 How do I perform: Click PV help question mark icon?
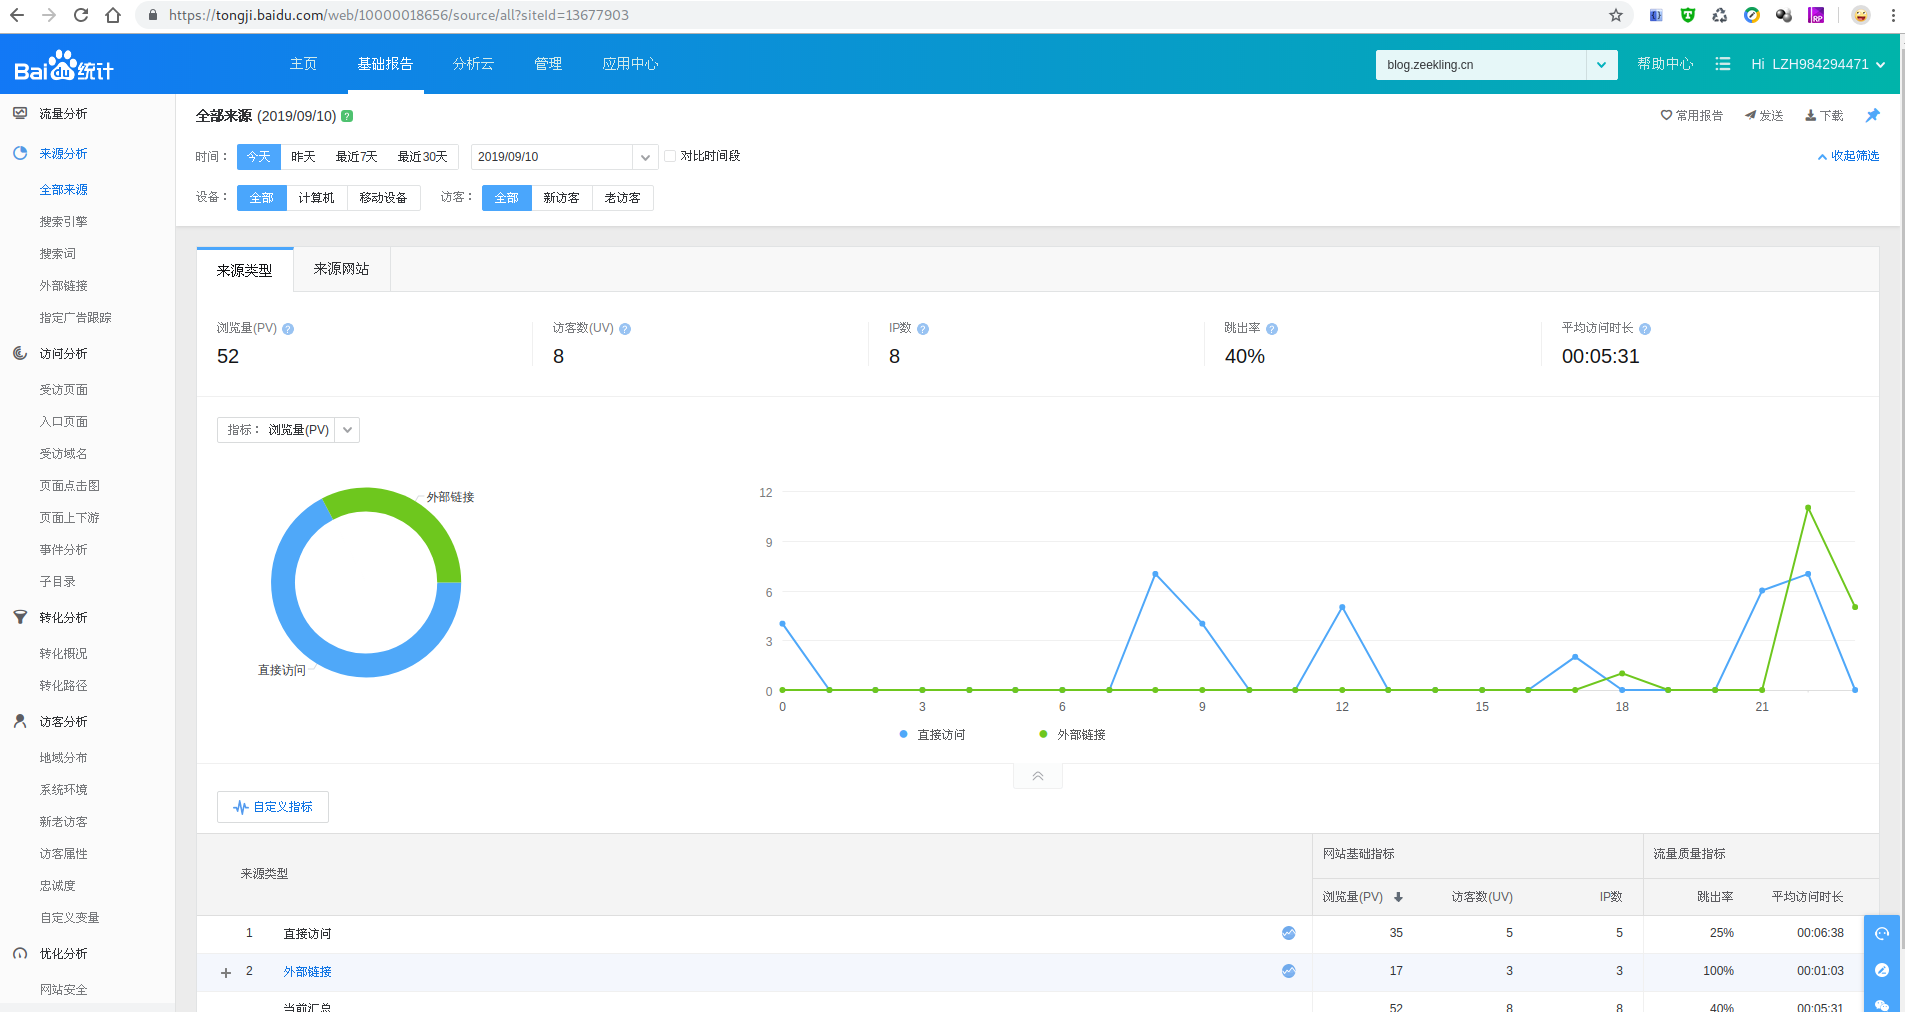288,329
